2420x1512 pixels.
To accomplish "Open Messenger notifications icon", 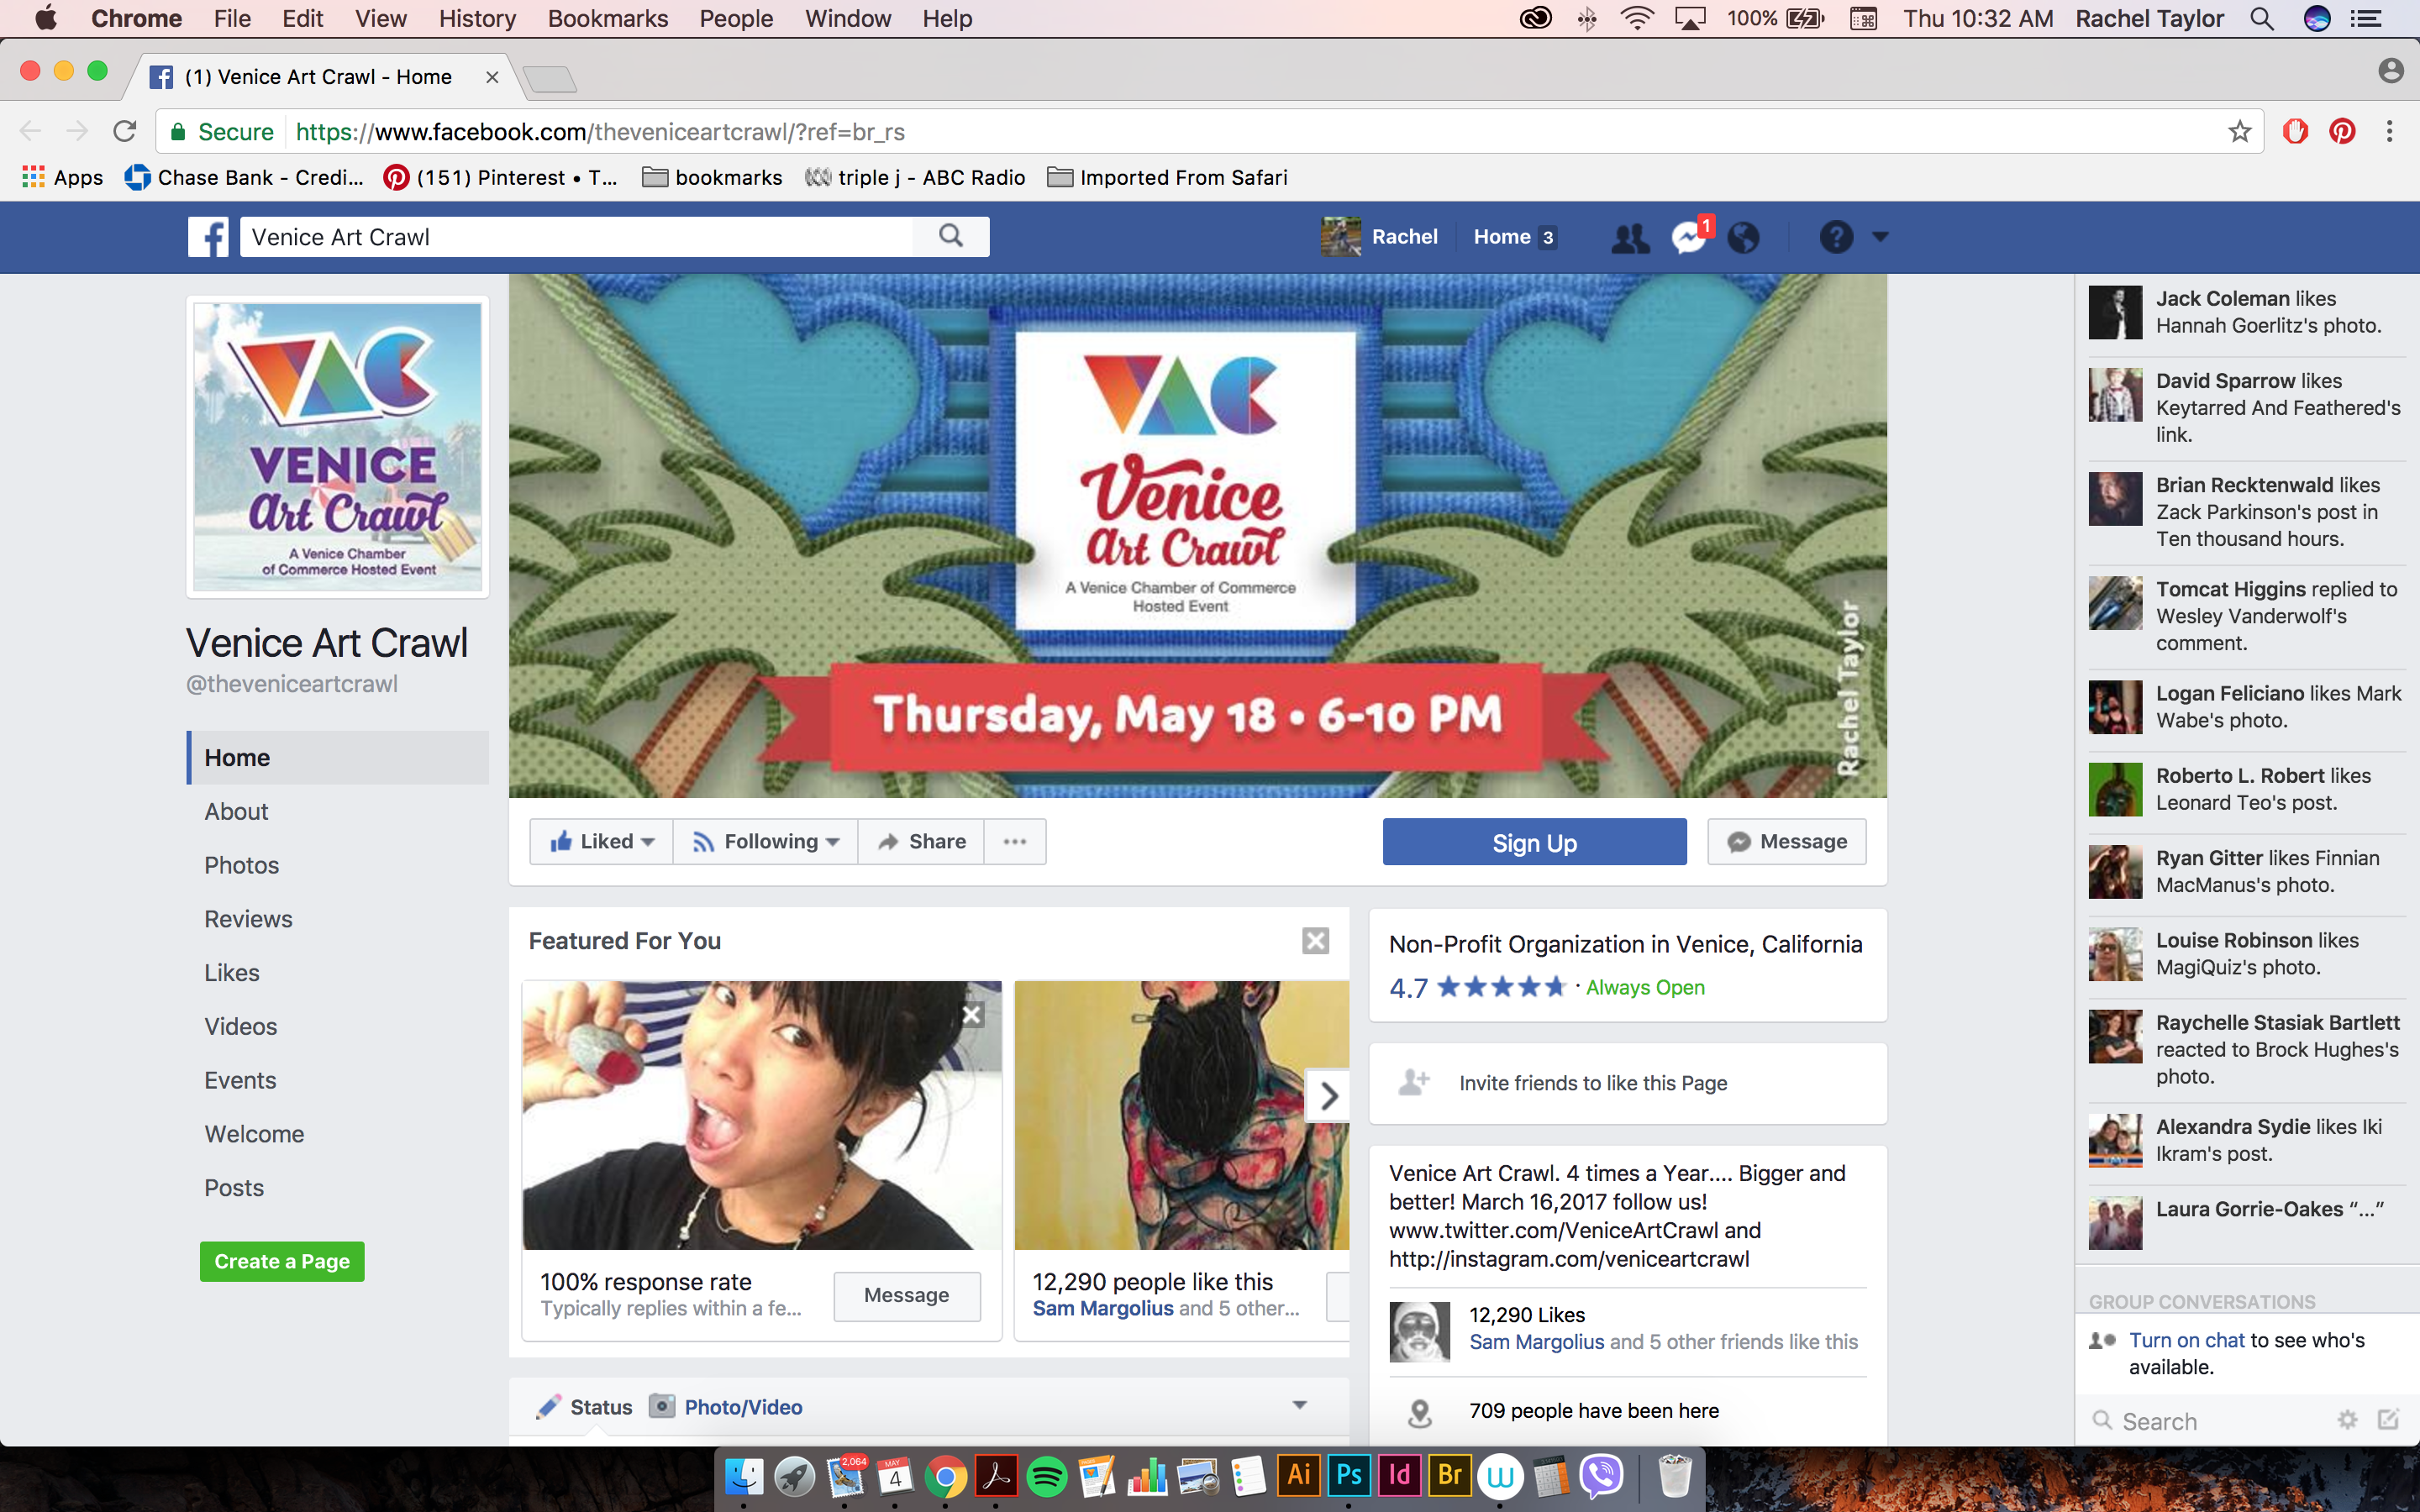I will pyautogui.click(x=1691, y=237).
